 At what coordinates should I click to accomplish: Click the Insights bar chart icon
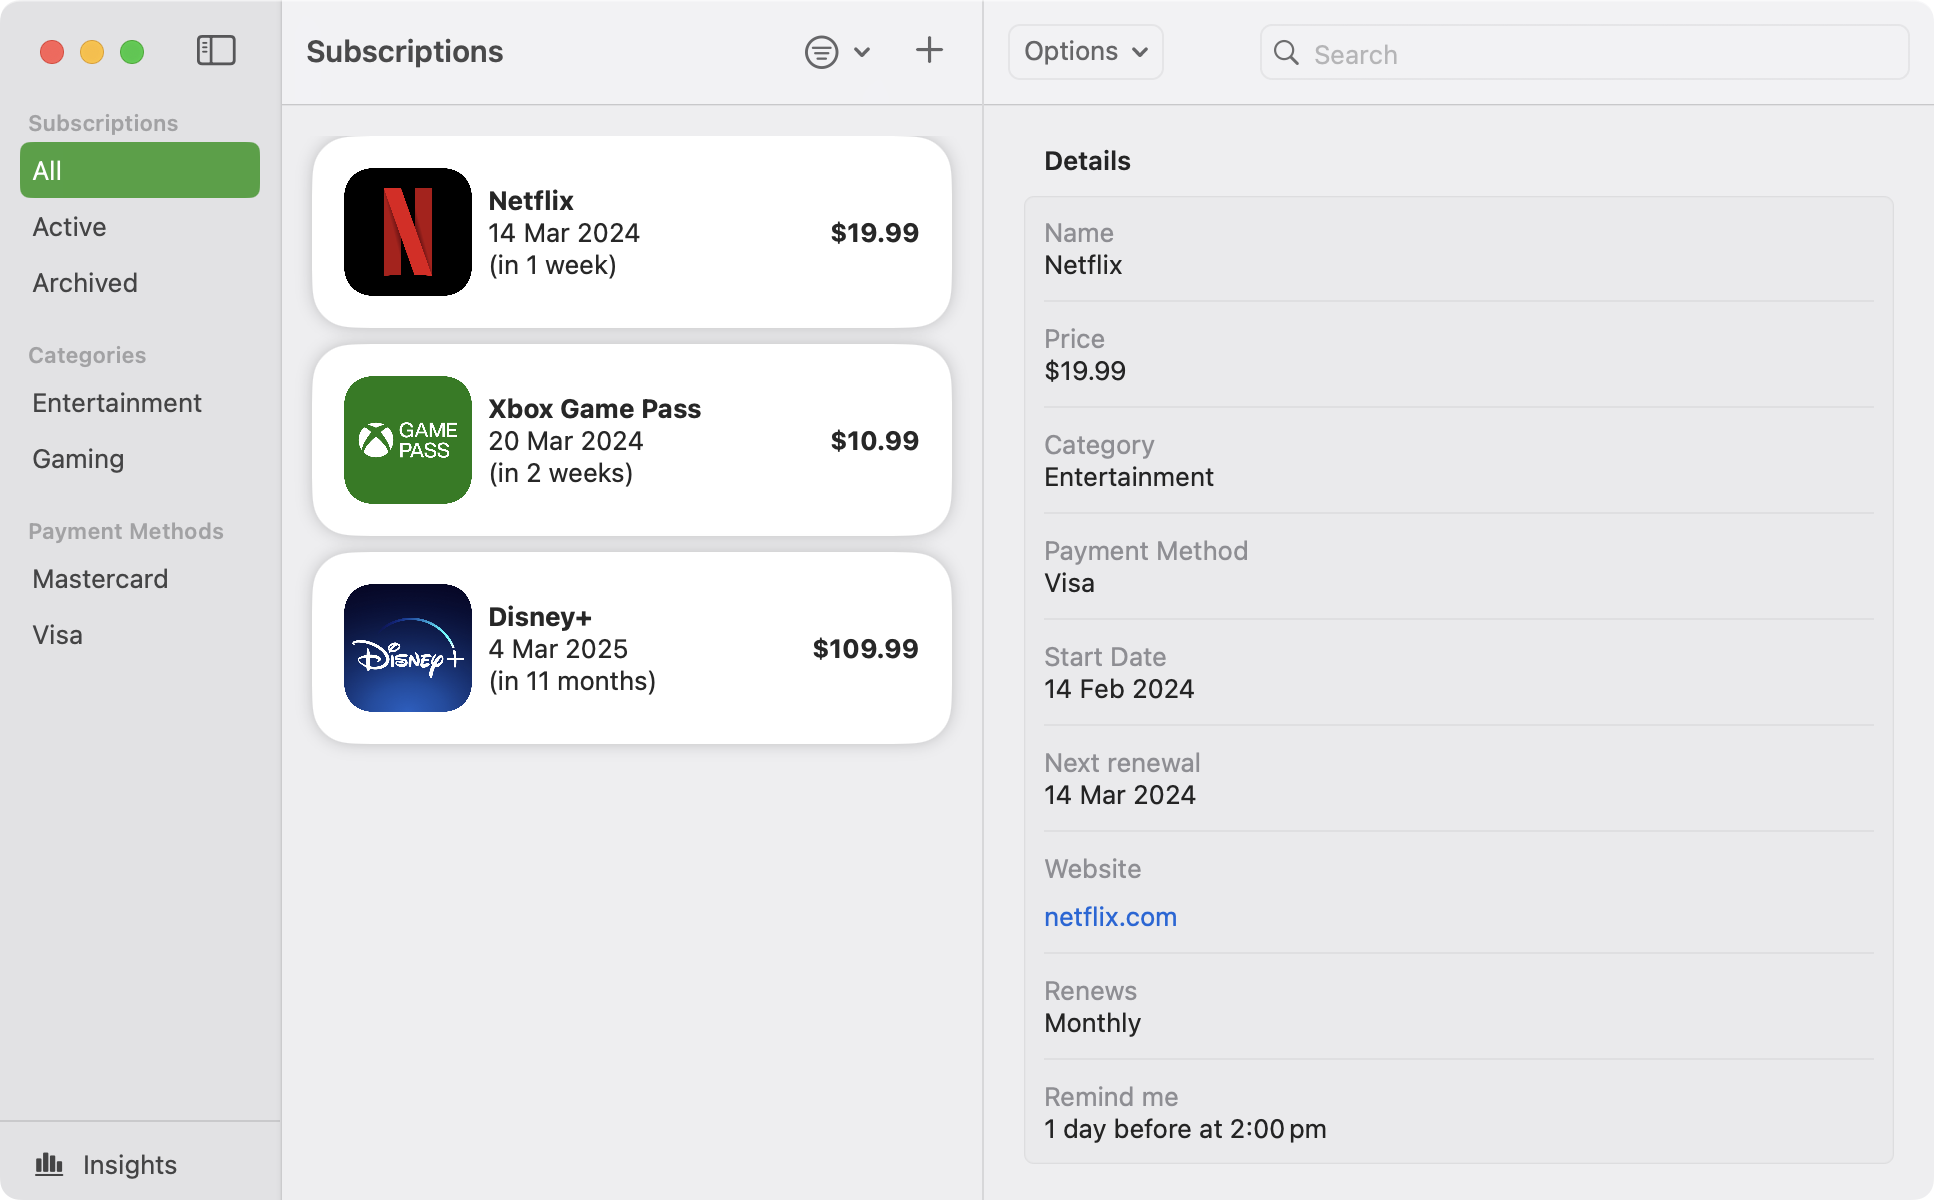49,1164
